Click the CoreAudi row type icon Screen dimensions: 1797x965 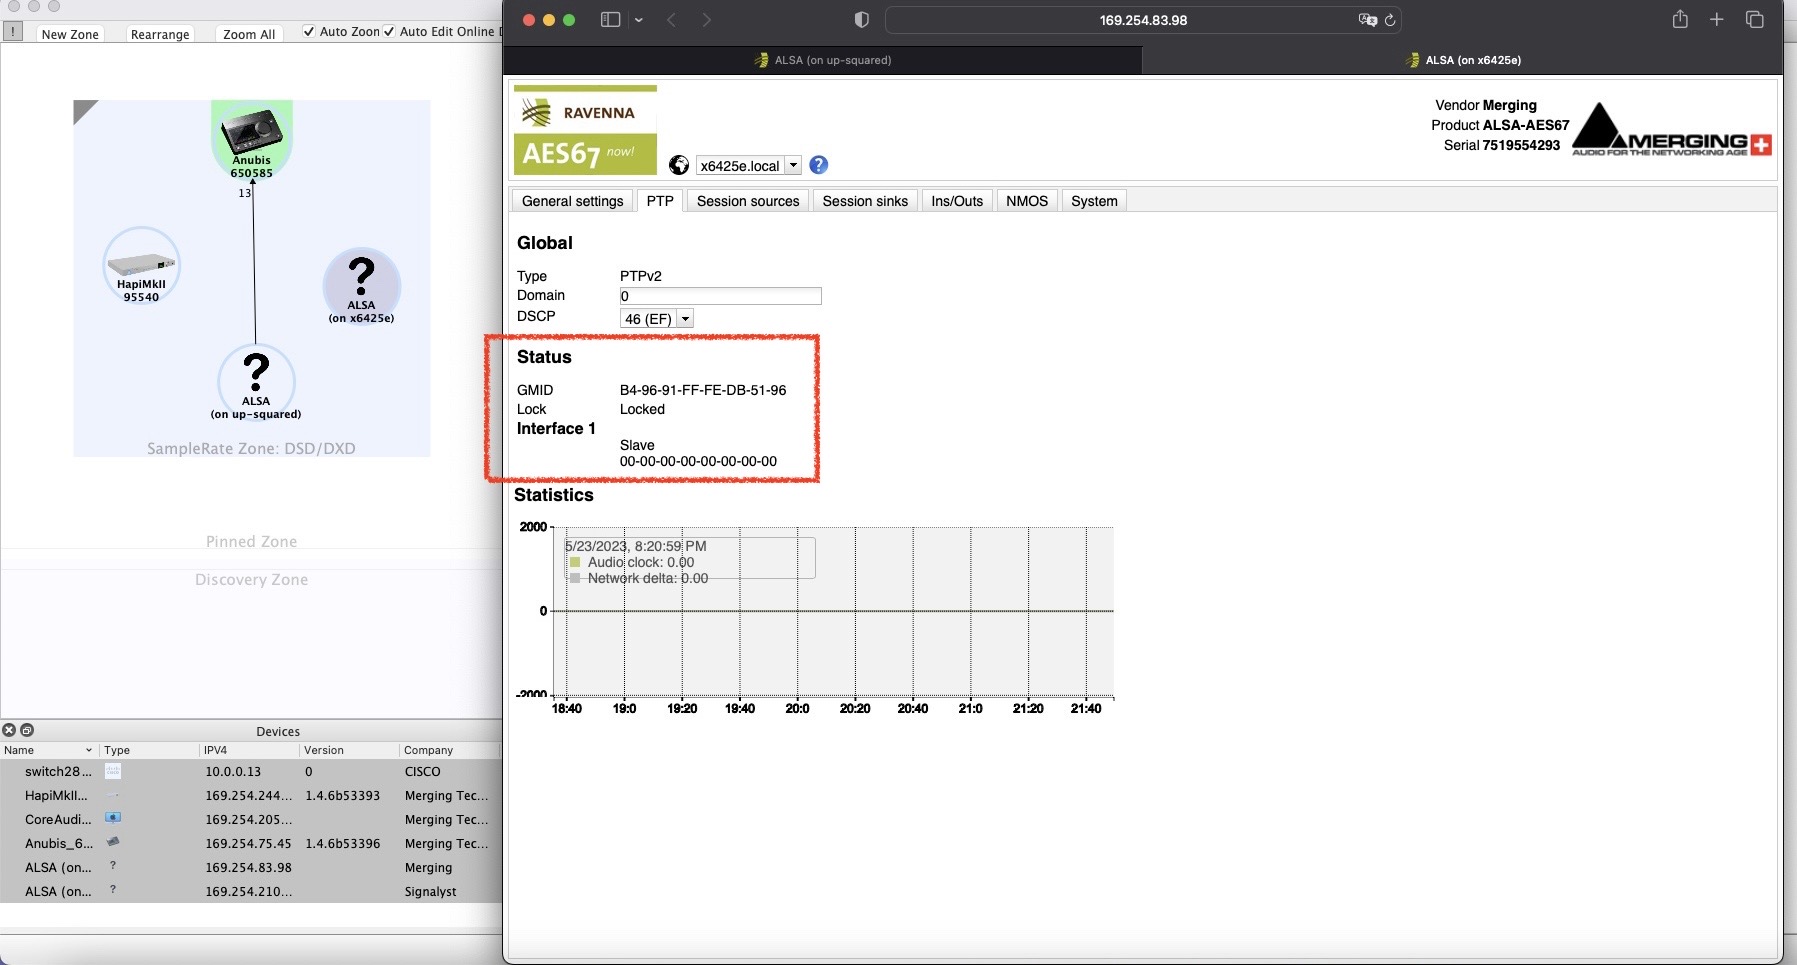point(113,818)
